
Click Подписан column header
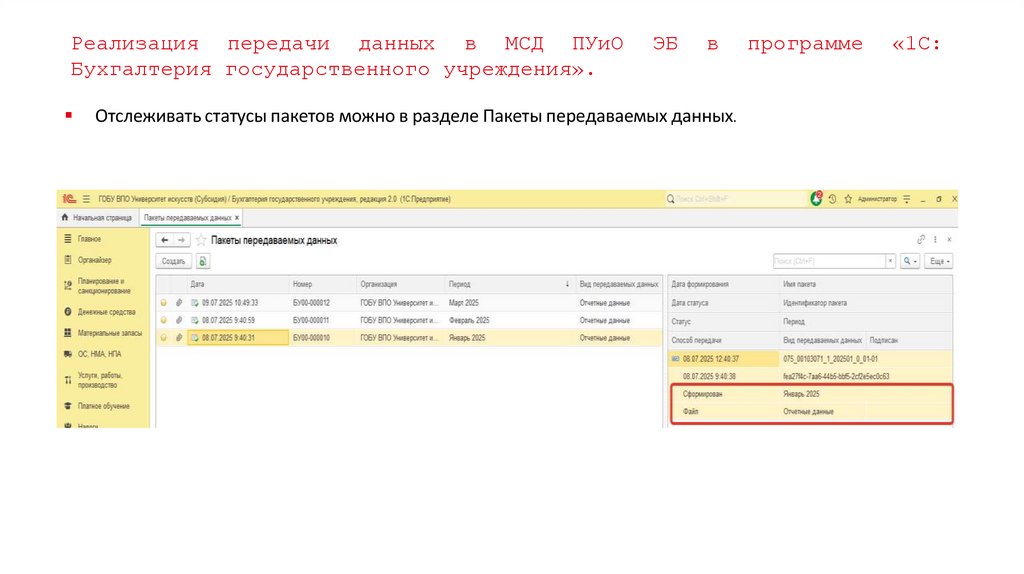pyautogui.click(x=884, y=340)
